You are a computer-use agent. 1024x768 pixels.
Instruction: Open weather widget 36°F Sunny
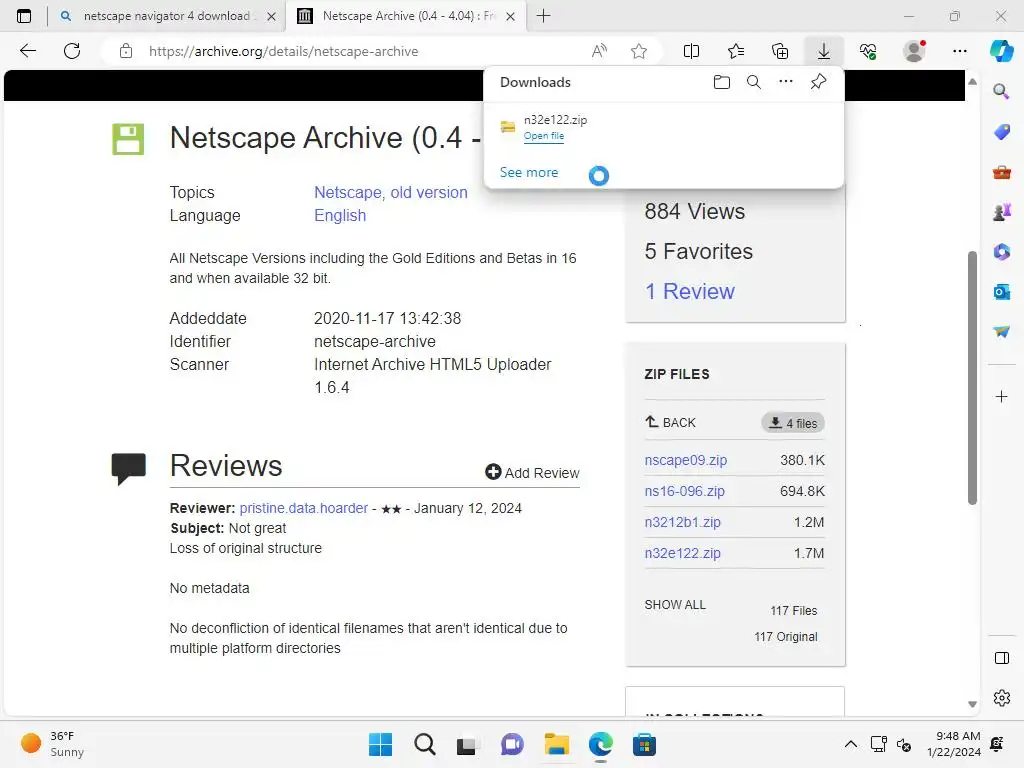click(x=52, y=744)
